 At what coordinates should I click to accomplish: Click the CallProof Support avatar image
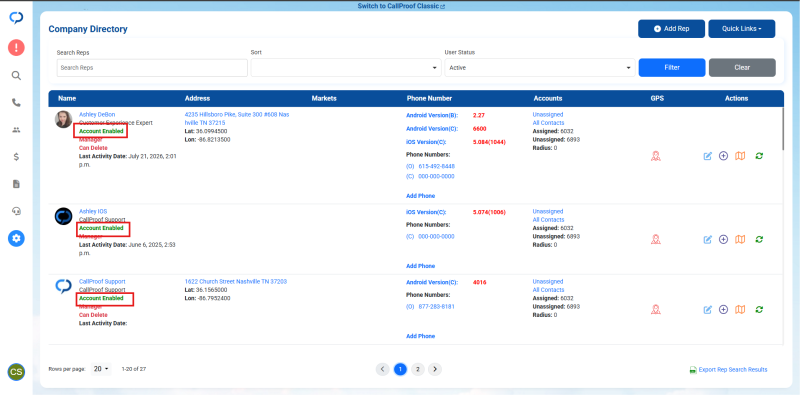tap(63, 286)
